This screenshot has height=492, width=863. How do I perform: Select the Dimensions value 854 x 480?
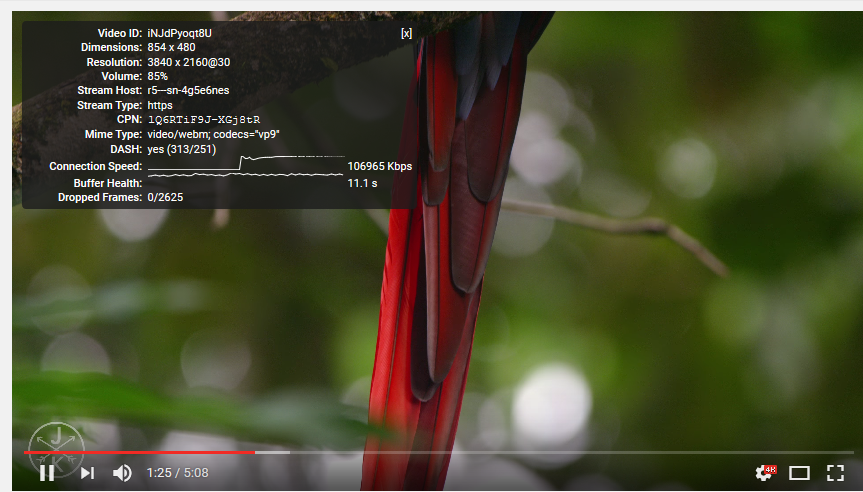pyautogui.click(x=171, y=47)
